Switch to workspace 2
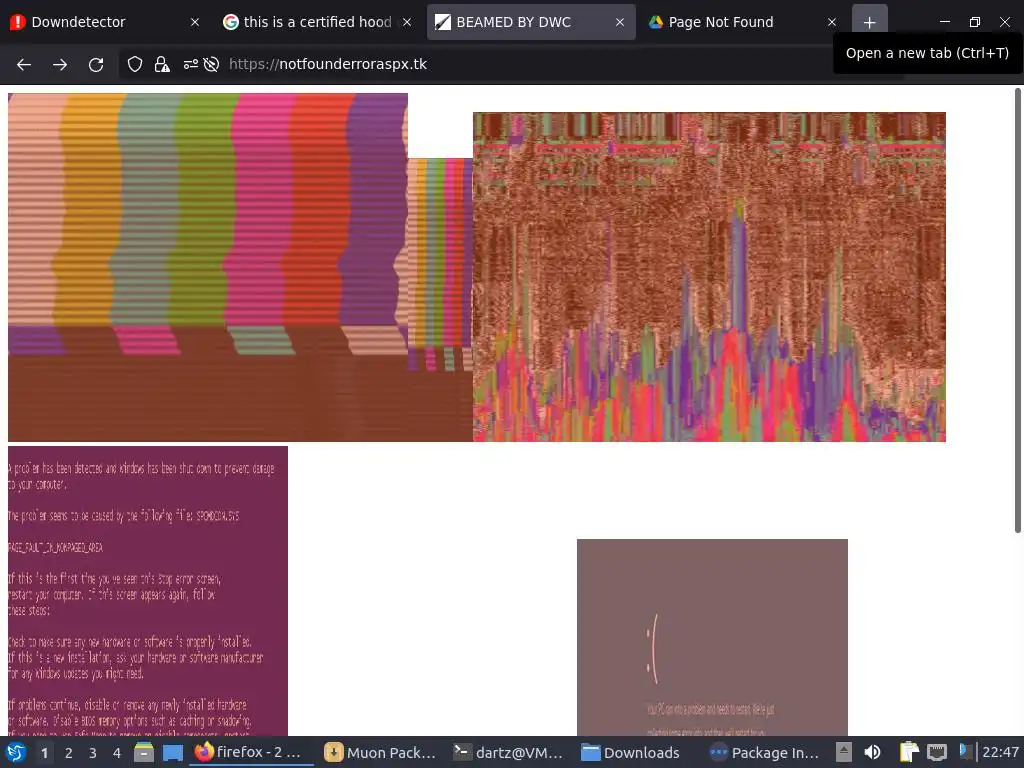 pyautogui.click(x=69, y=753)
